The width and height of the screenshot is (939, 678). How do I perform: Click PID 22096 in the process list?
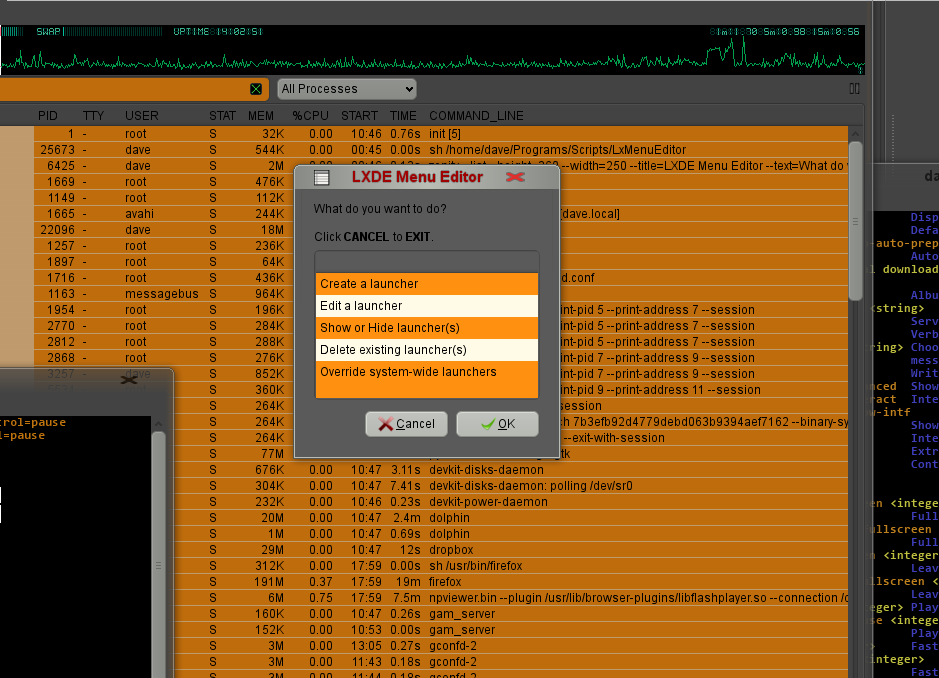coord(57,230)
